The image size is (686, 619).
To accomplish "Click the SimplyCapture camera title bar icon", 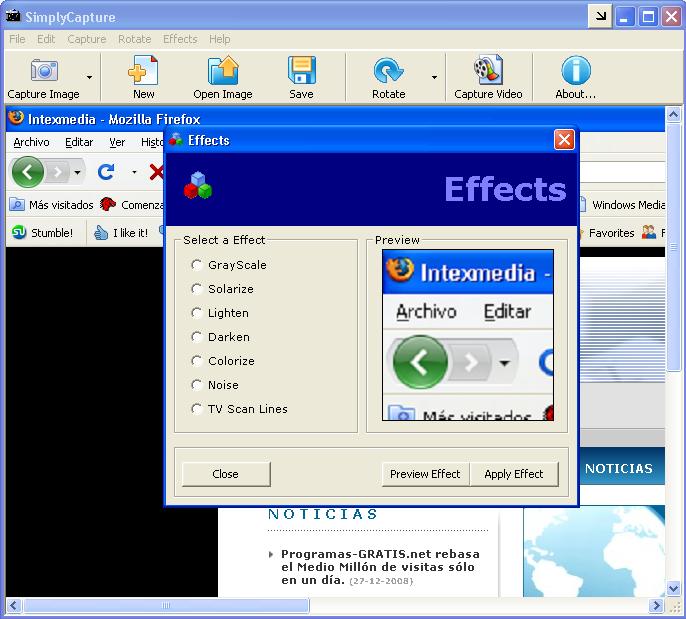I will tap(14, 16).
